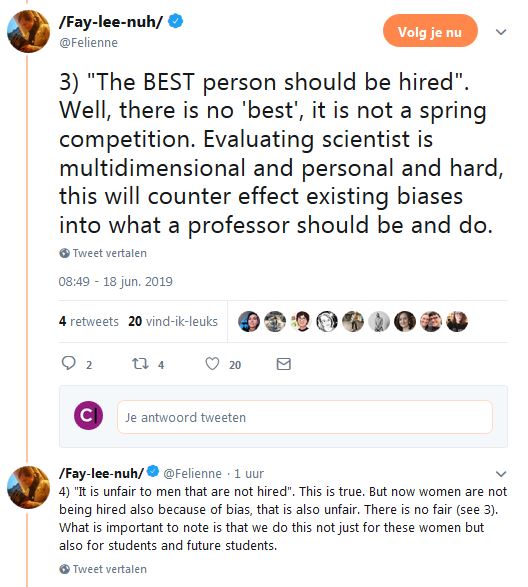Click the verified badge in the reply tweet
Image resolution: width=528 pixels, height=587 pixels.
click(x=153, y=471)
